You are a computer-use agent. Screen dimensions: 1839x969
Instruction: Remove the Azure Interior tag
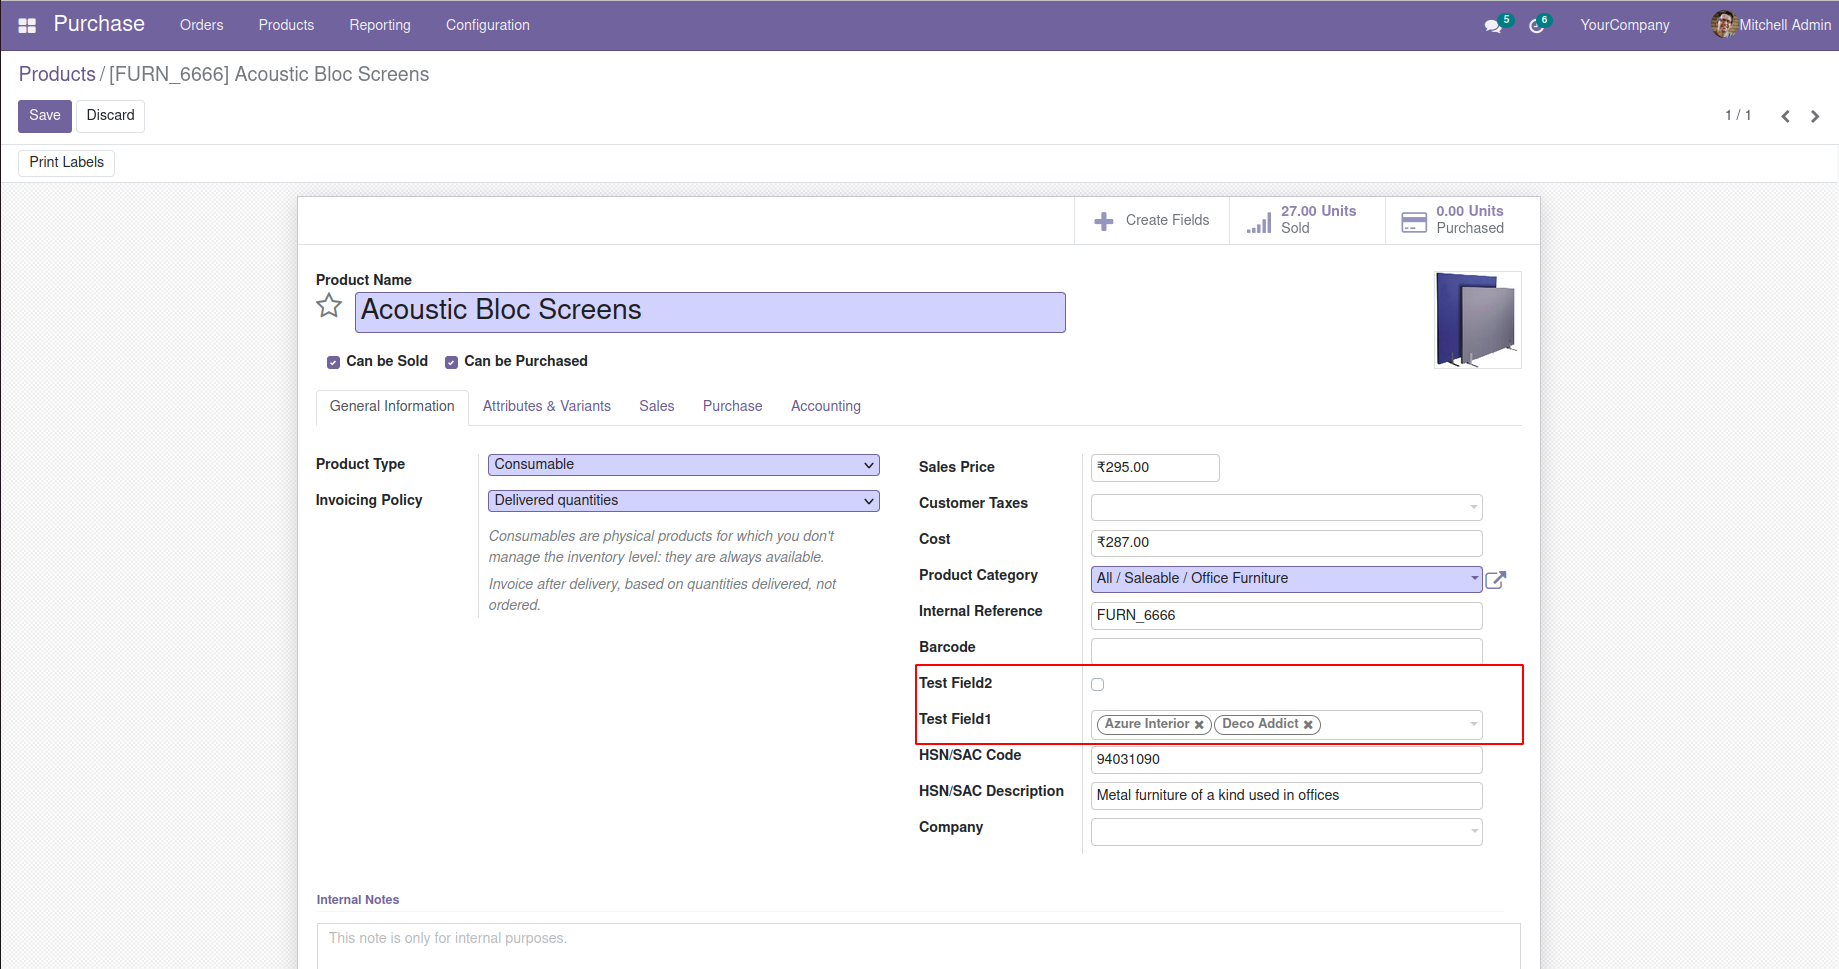tap(1199, 725)
